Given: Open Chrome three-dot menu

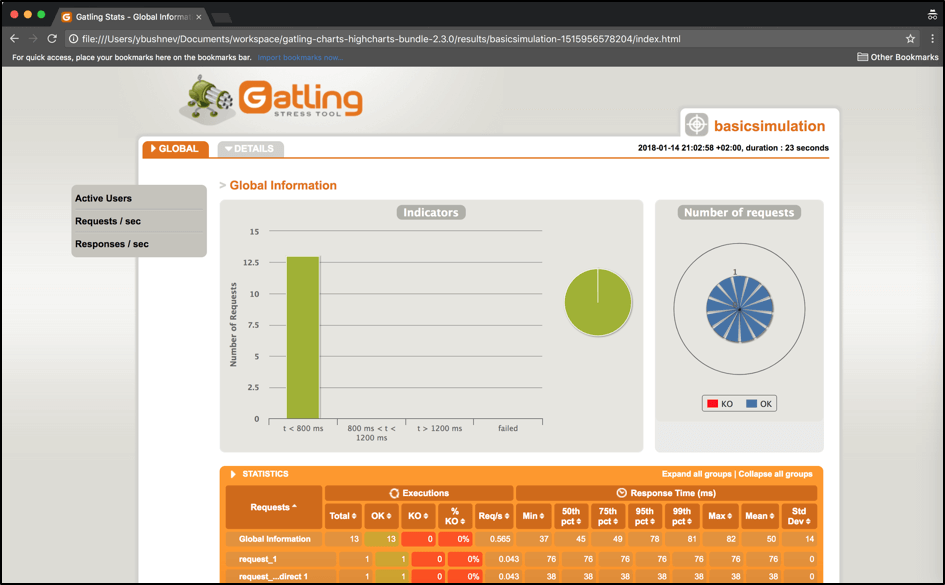Looking at the screenshot, I should tap(932, 39).
